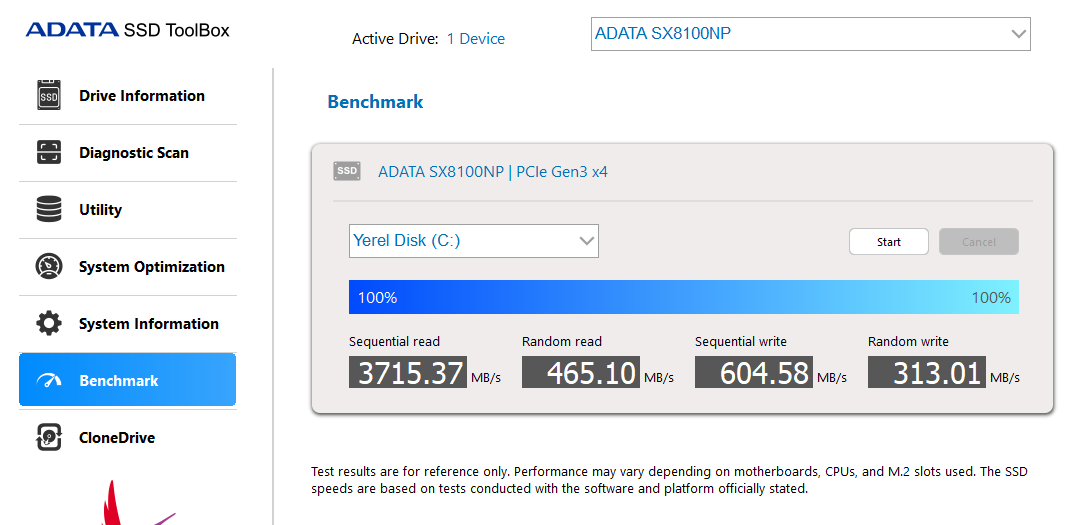Click the greyed-out Cancel button
Screen dimensions: 1081x525
979,242
